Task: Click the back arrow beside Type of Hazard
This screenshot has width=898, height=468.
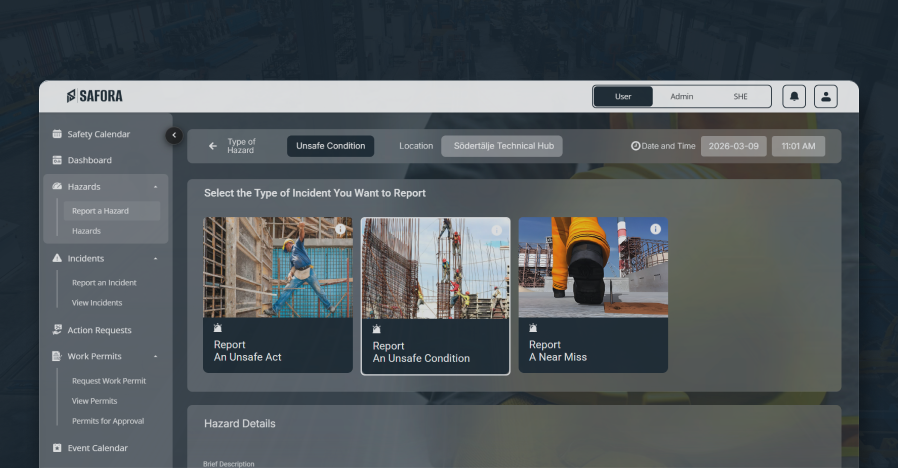Action: 212,146
